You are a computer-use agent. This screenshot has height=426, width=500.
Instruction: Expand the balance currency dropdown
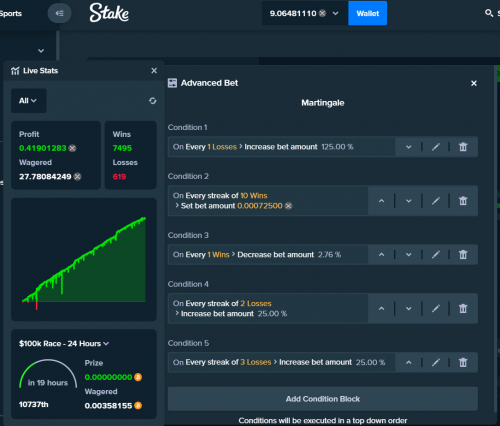335,13
